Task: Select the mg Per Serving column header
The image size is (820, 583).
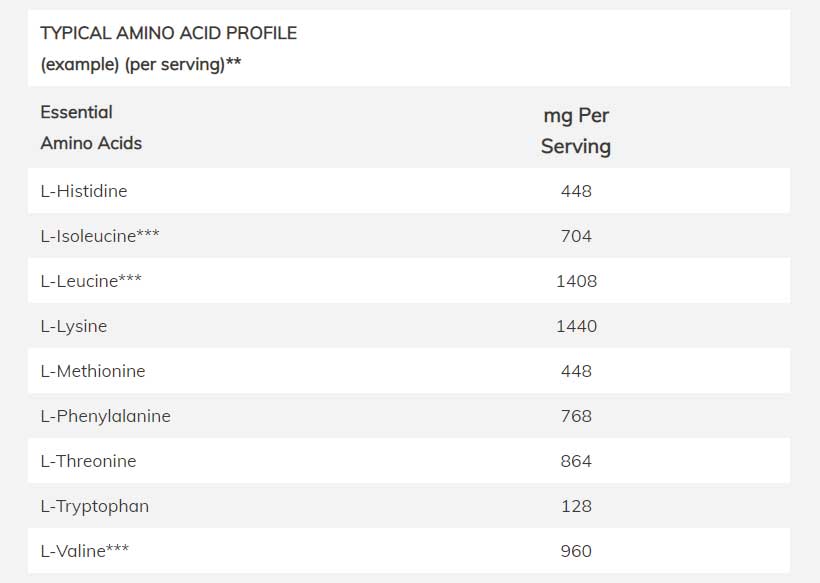Action: point(576,130)
